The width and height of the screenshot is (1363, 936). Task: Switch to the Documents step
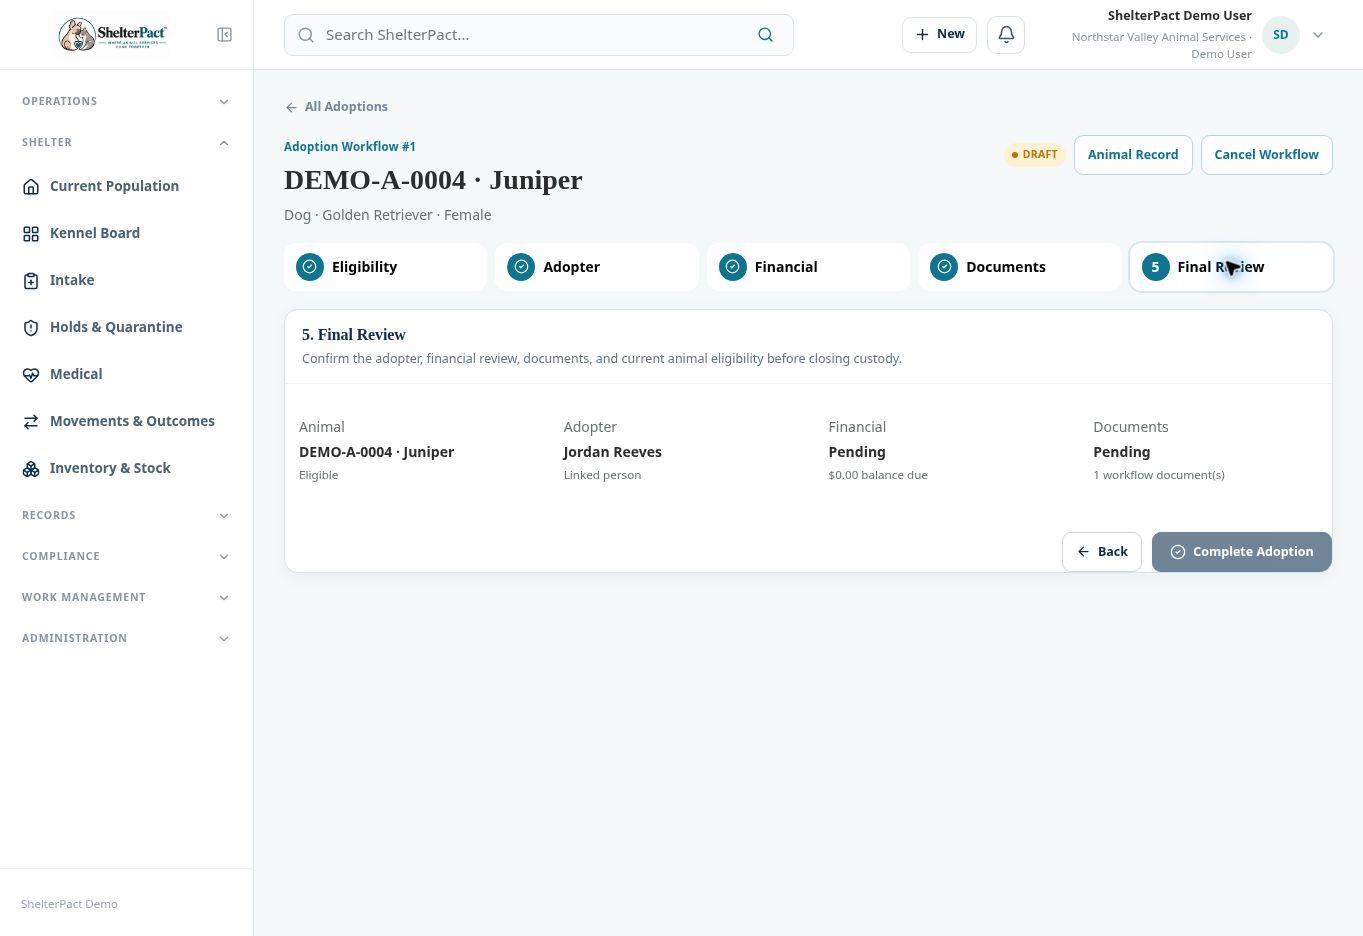pyautogui.click(x=1020, y=267)
